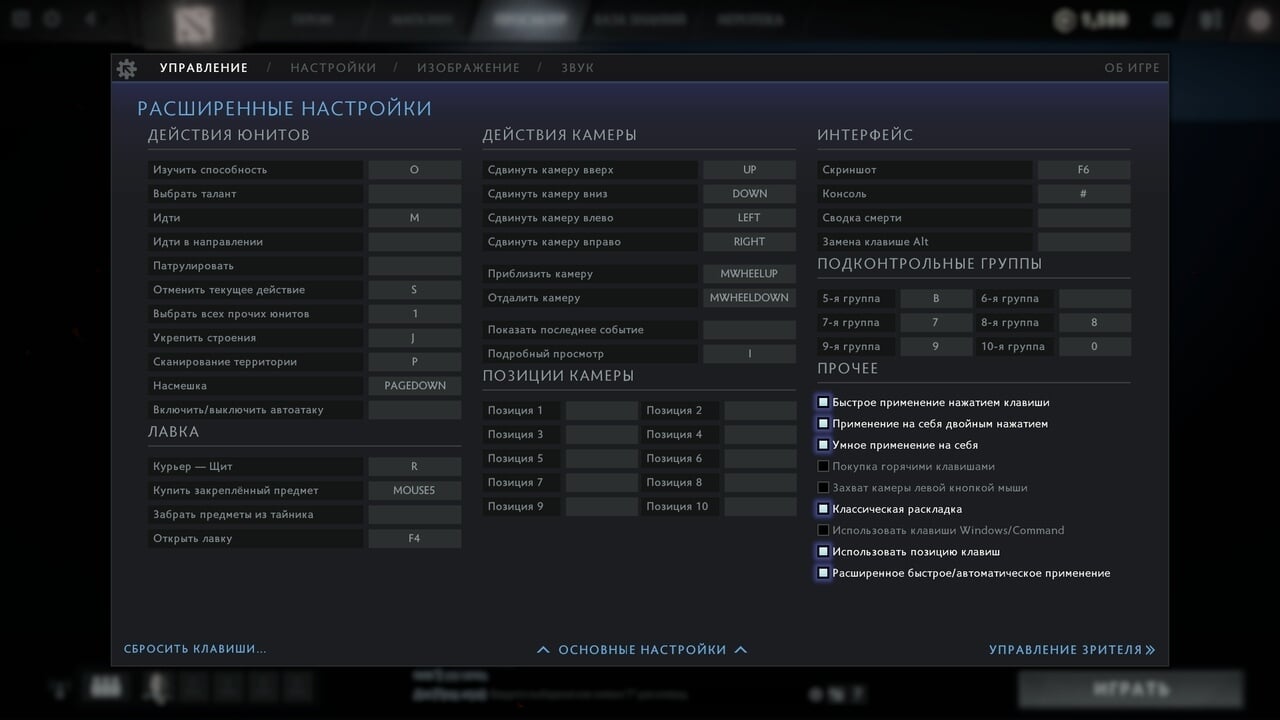Set key for Позиция 2
The width and height of the screenshot is (1280, 720).
coord(760,411)
